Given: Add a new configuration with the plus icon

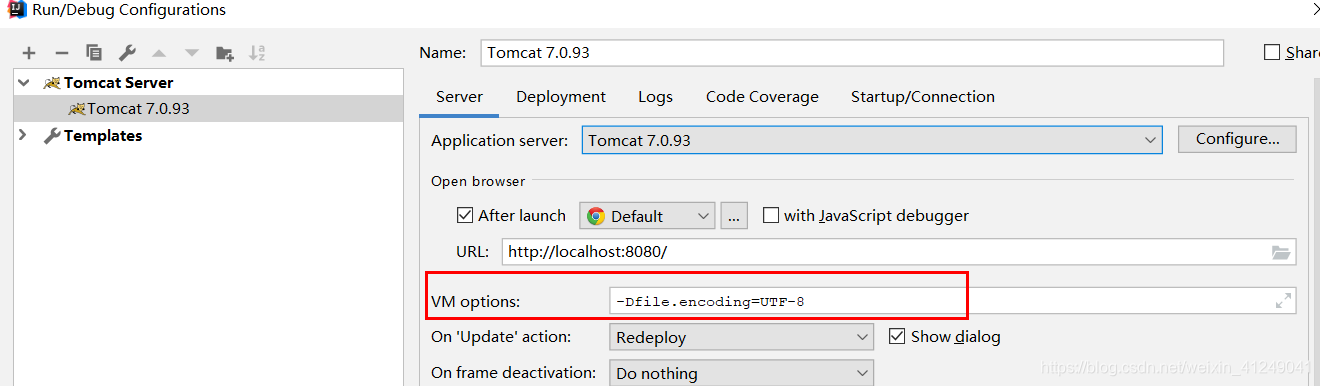Looking at the screenshot, I should click(x=29, y=53).
